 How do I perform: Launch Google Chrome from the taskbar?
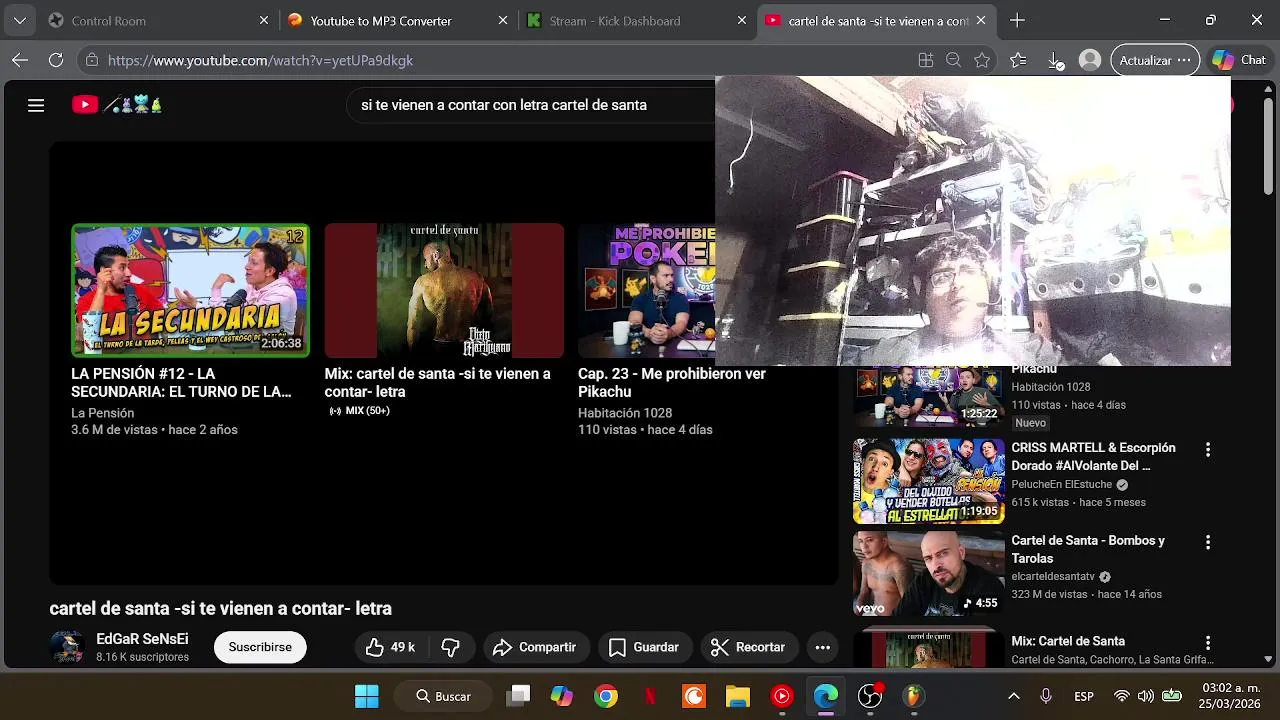[606, 696]
